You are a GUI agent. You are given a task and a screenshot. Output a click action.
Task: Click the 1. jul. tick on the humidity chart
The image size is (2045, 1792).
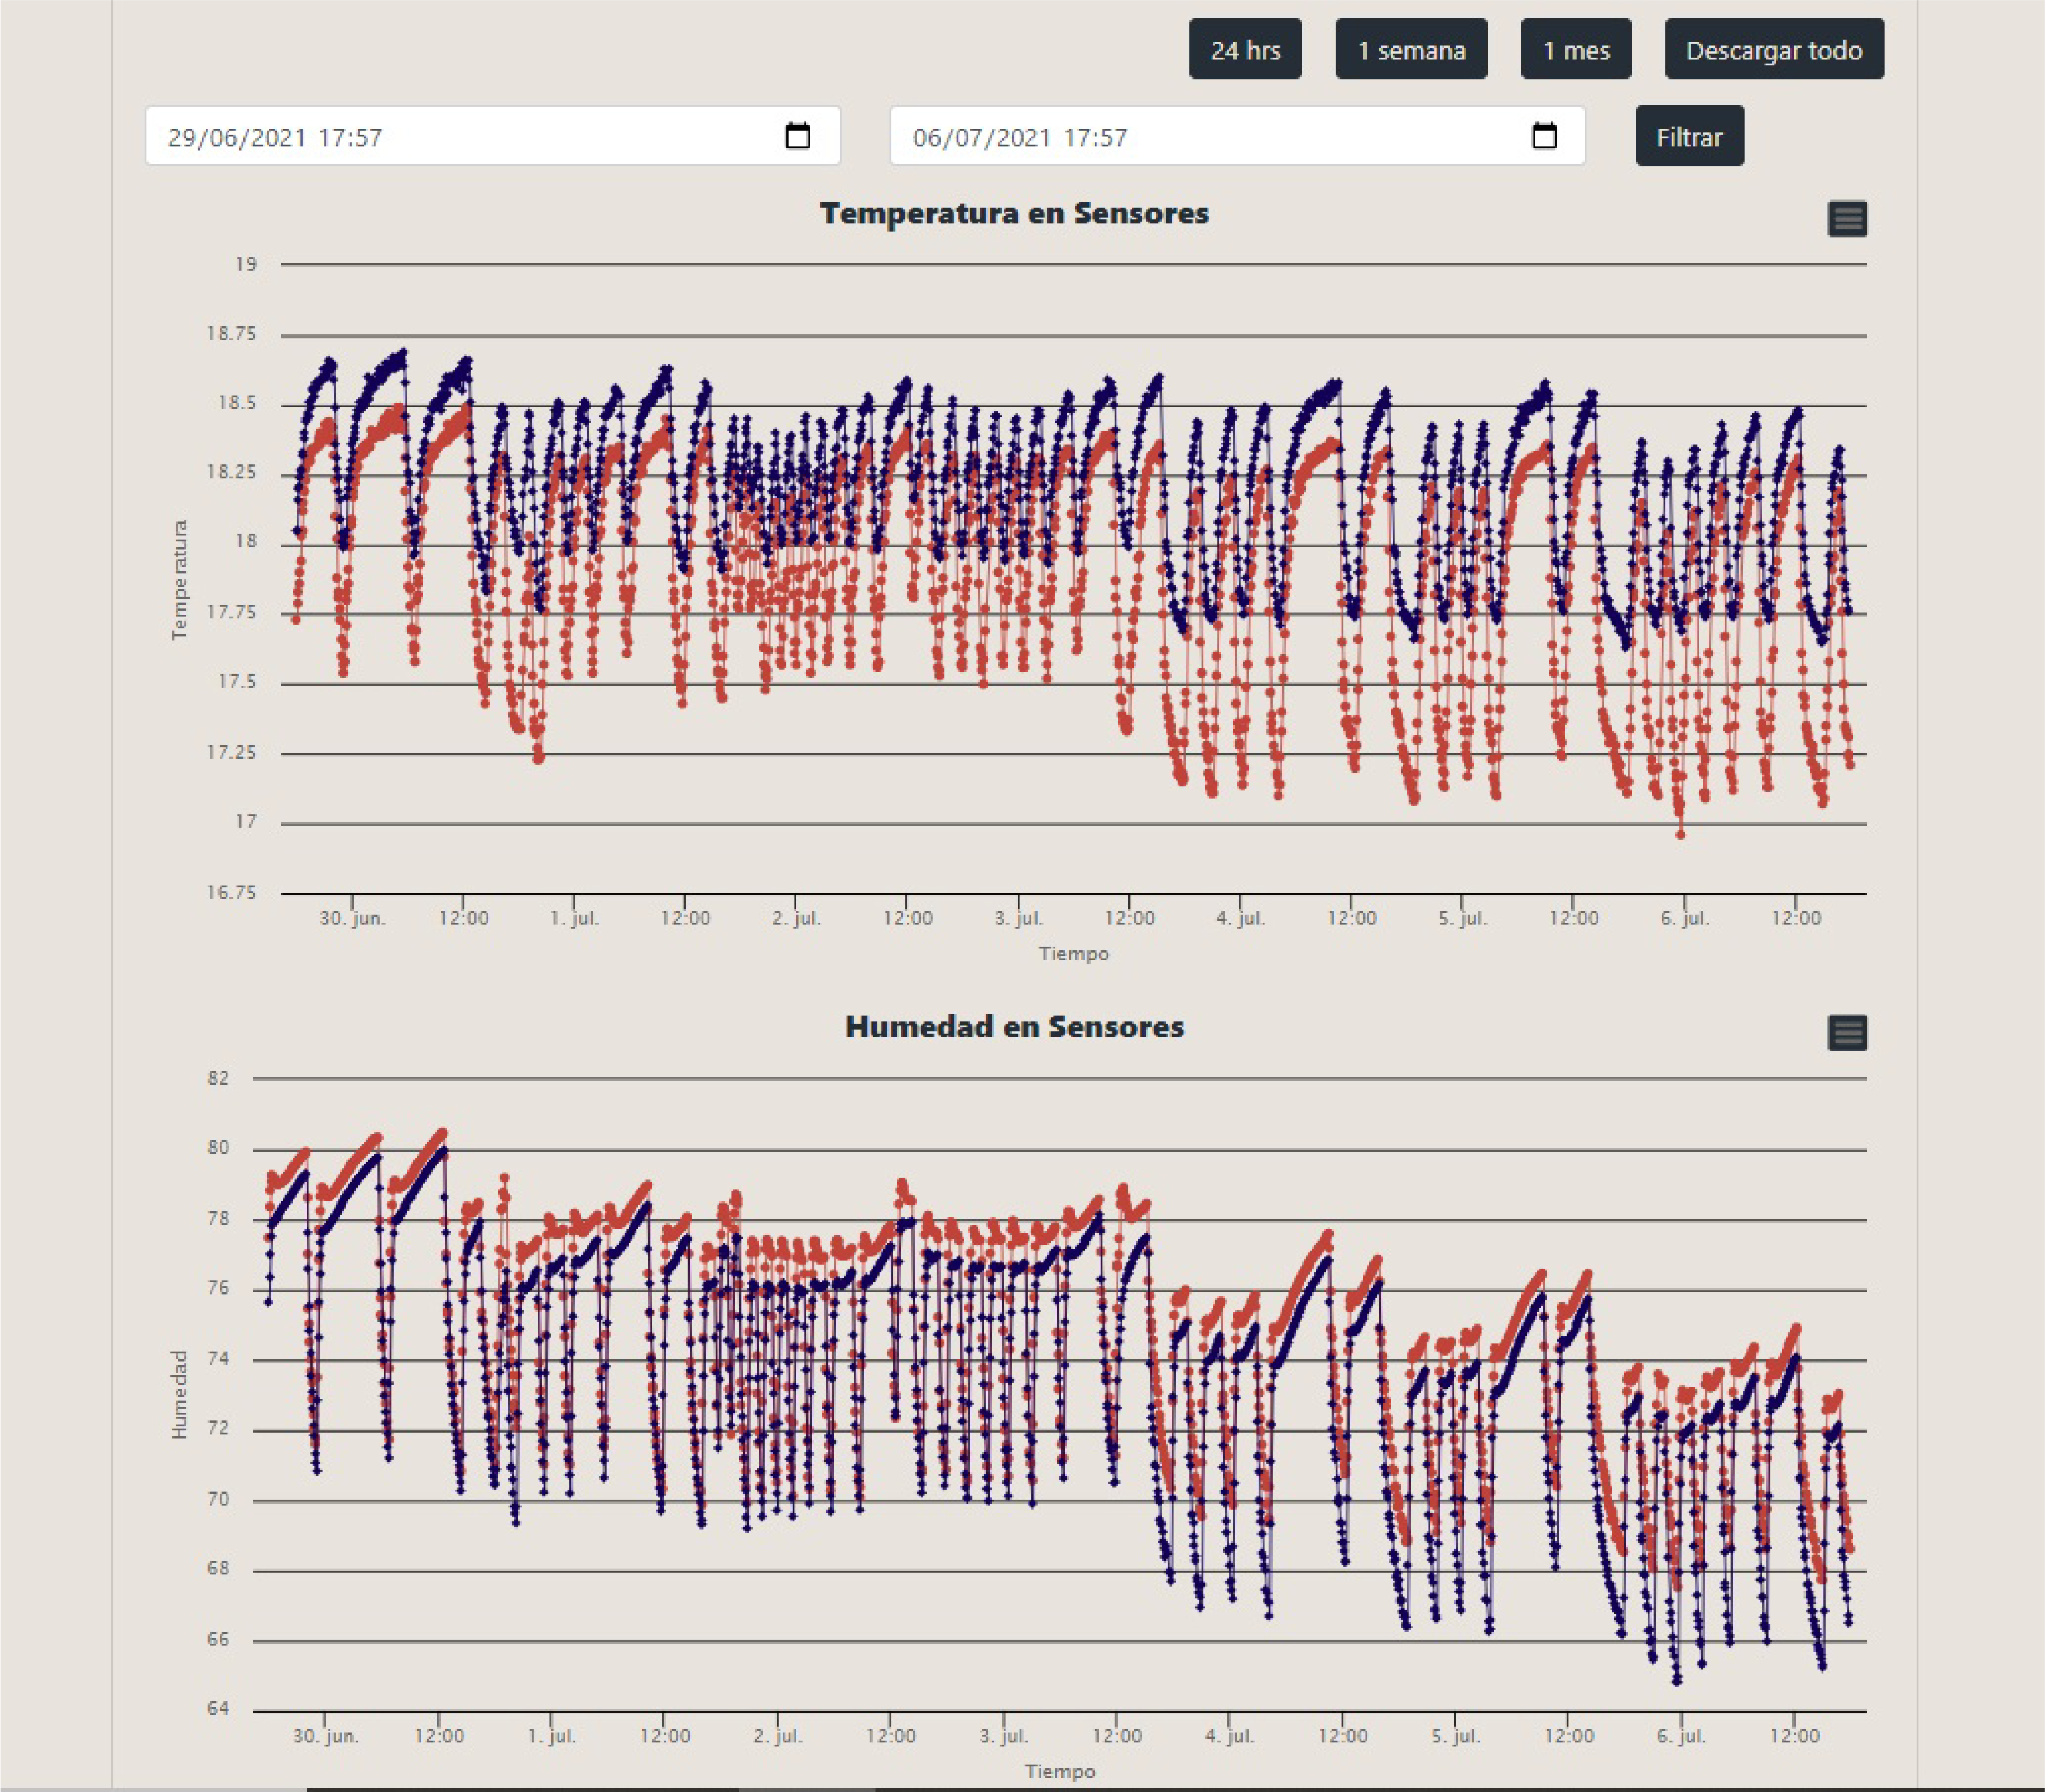[x=552, y=1735]
